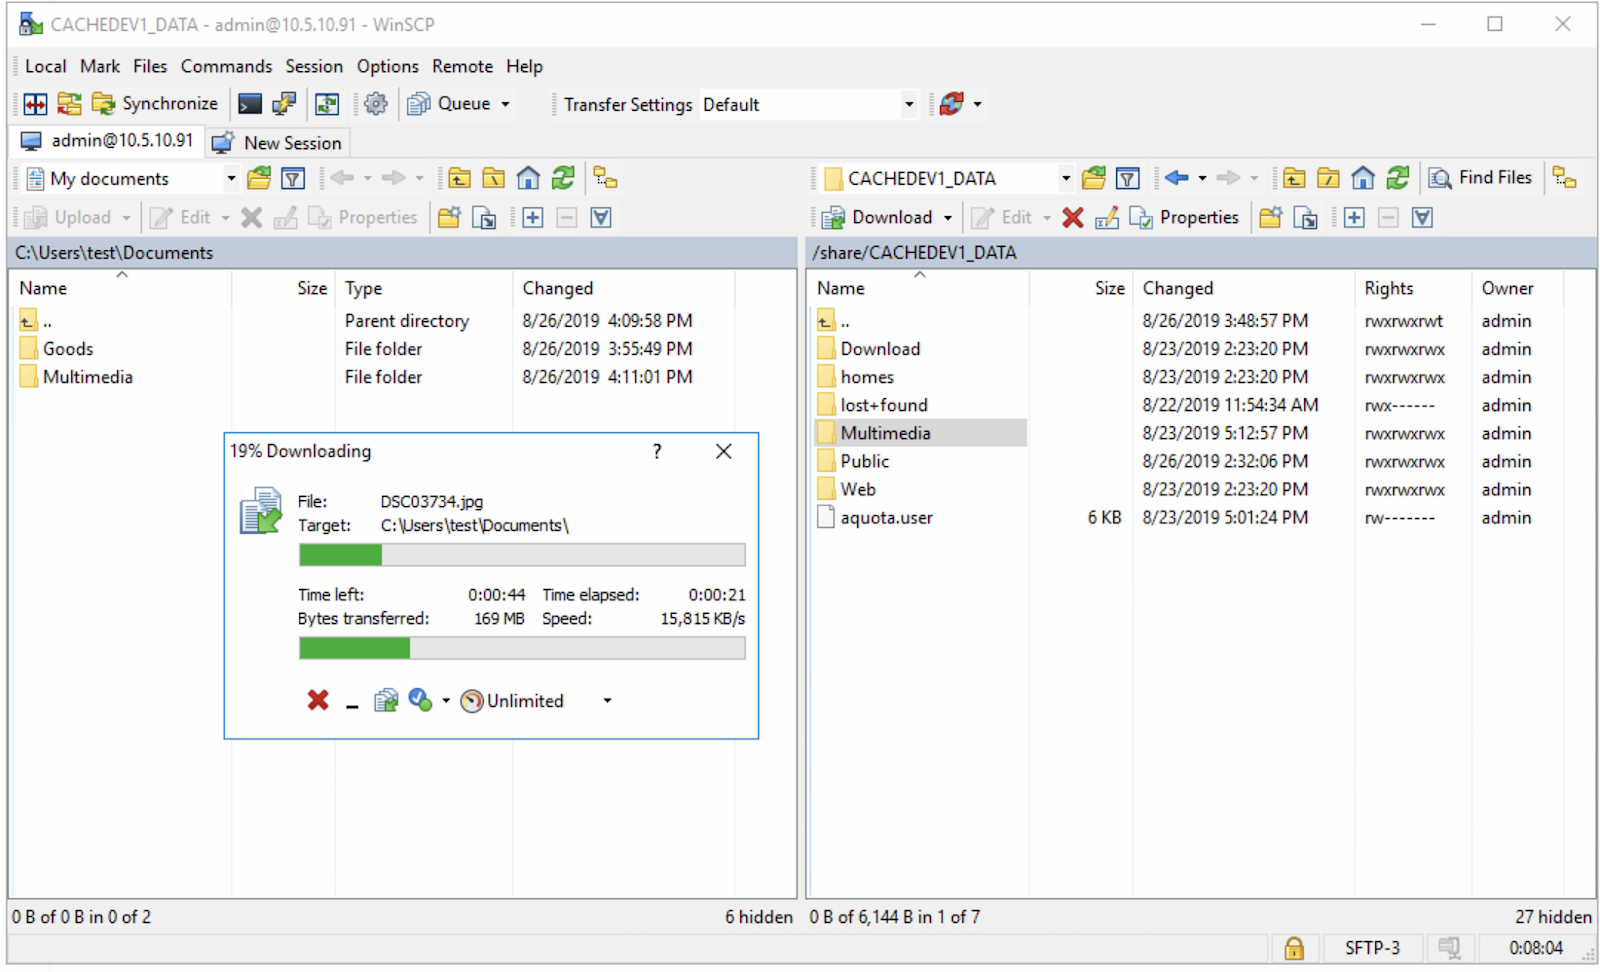
Task: Cancel download with red X in progress dialog
Action: point(318,700)
